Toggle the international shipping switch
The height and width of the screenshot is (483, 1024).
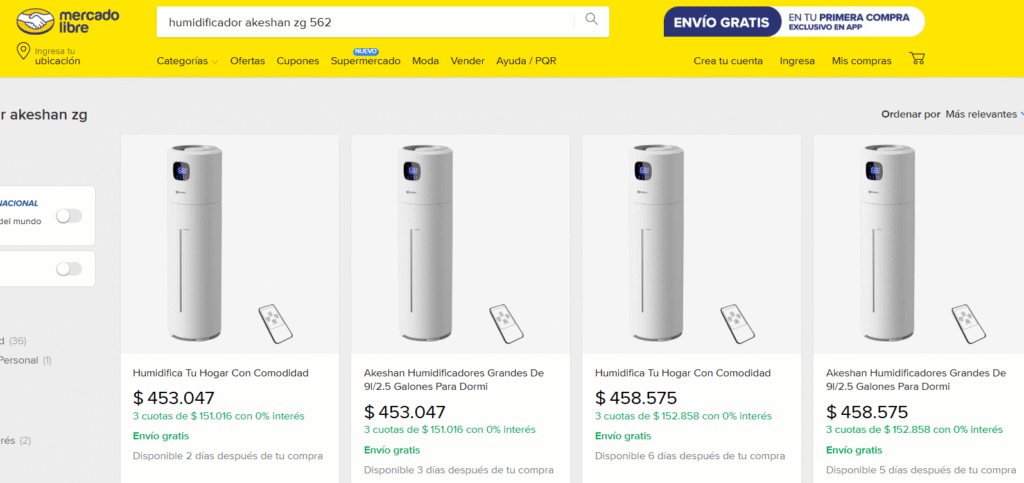click(x=68, y=216)
